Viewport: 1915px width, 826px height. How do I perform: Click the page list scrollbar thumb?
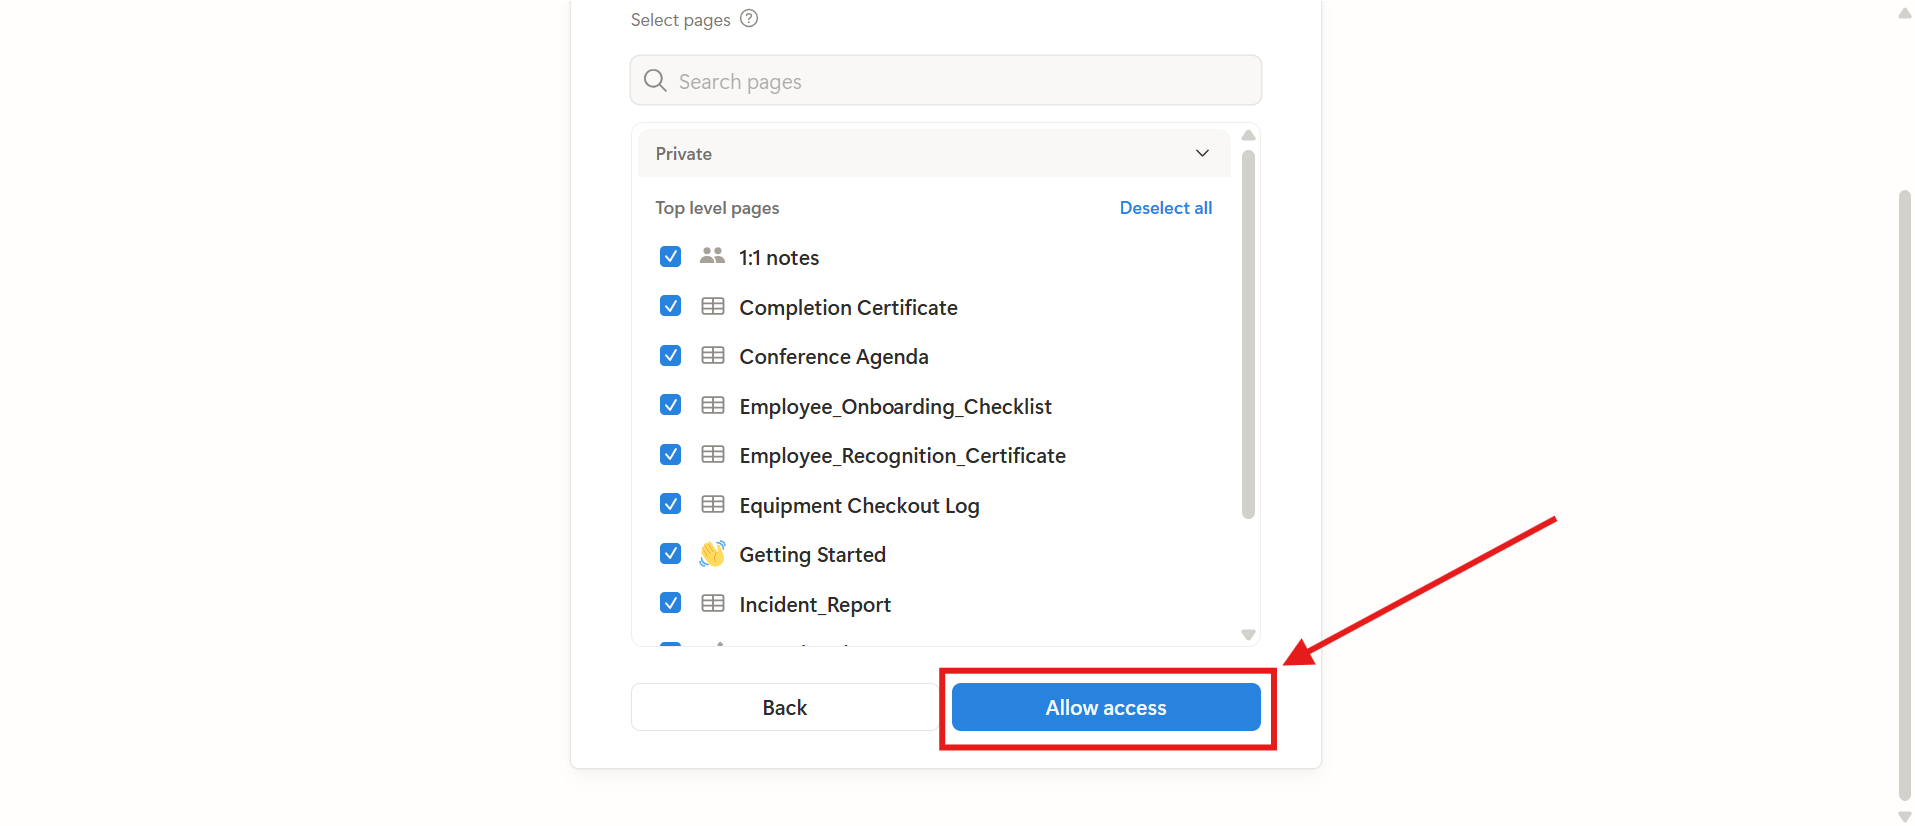(1248, 335)
